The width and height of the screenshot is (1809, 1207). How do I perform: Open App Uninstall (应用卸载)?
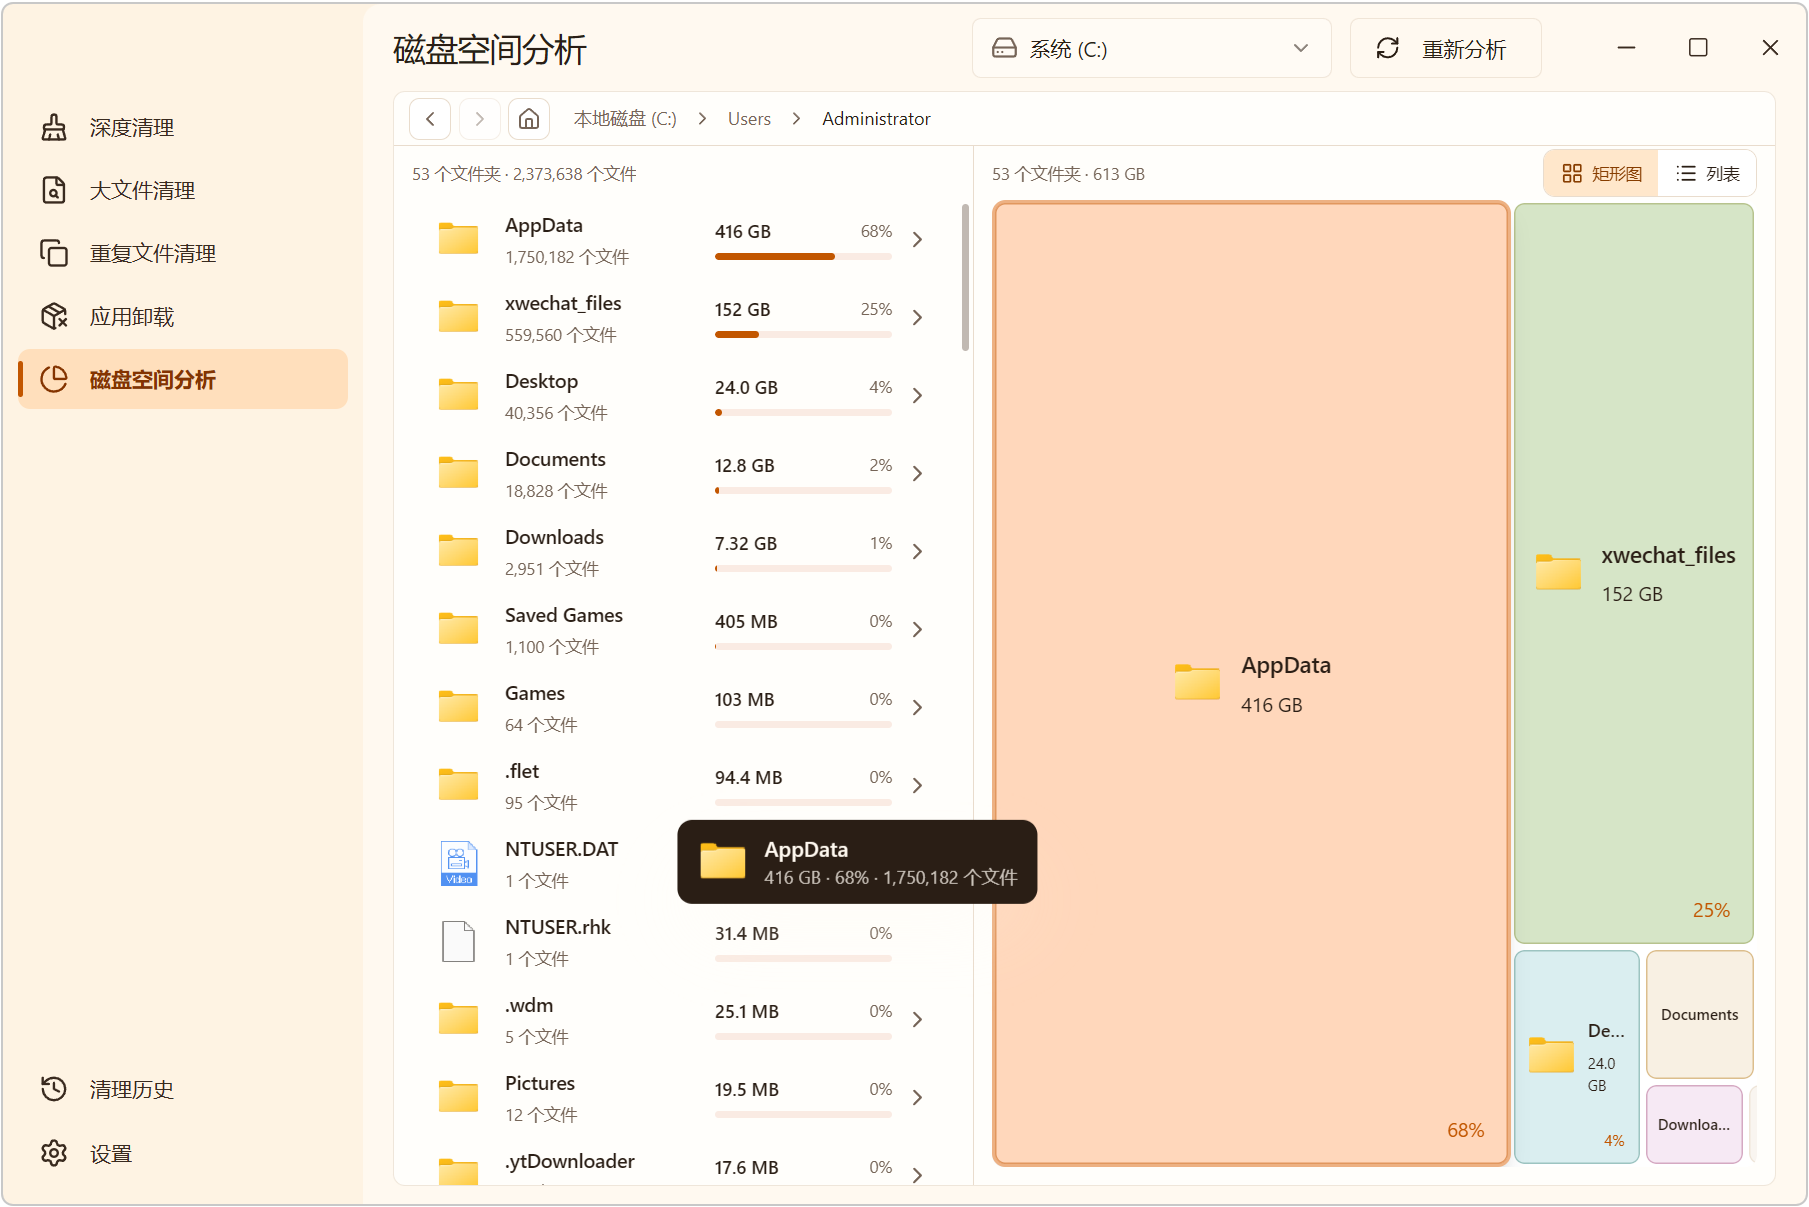pyautogui.click(x=182, y=316)
